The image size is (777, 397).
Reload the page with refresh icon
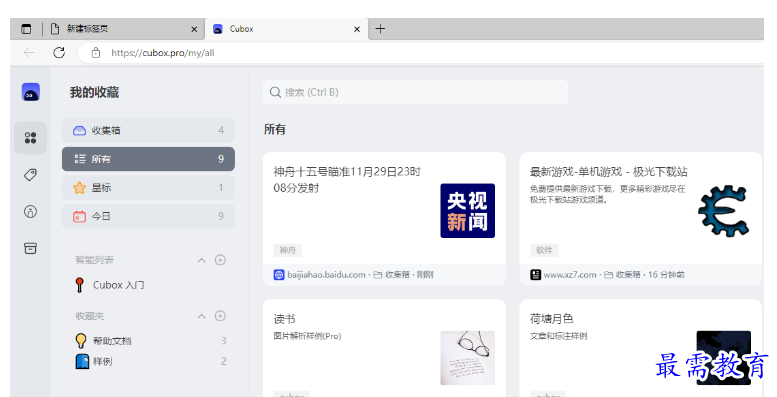coord(59,53)
